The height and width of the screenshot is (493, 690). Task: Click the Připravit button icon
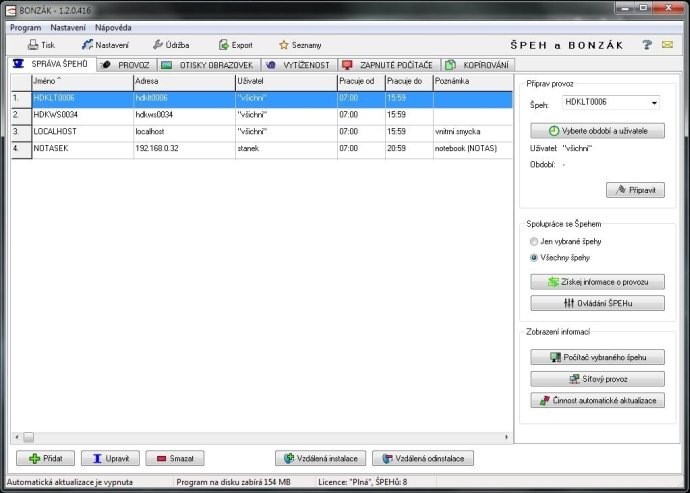pos(621,190)
